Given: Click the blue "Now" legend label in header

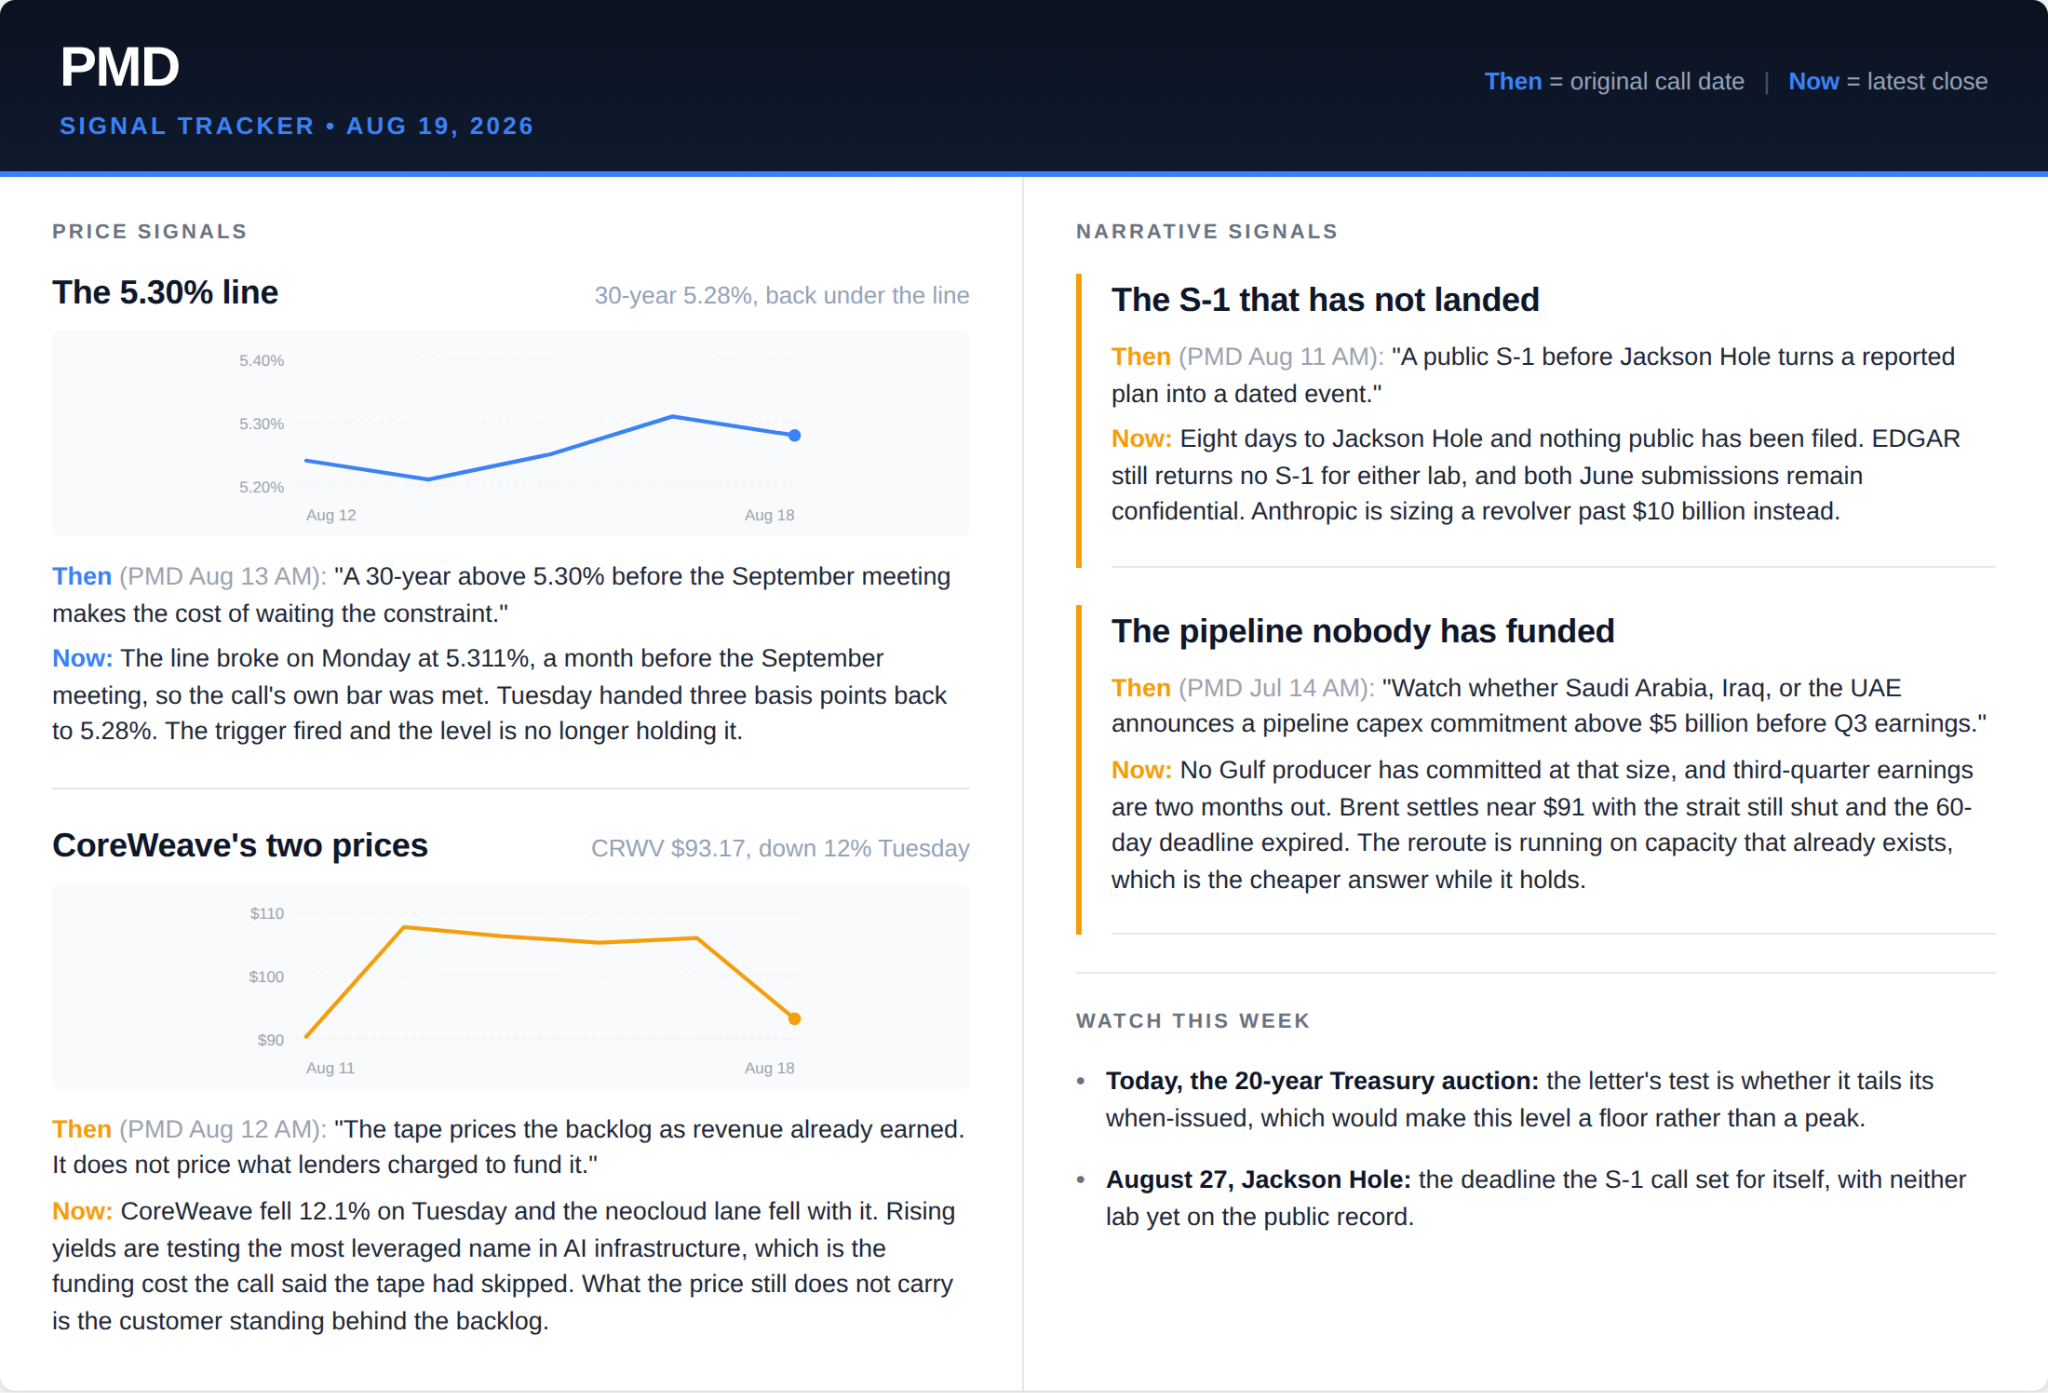Looking at the screenshot, I should 1813,81.
